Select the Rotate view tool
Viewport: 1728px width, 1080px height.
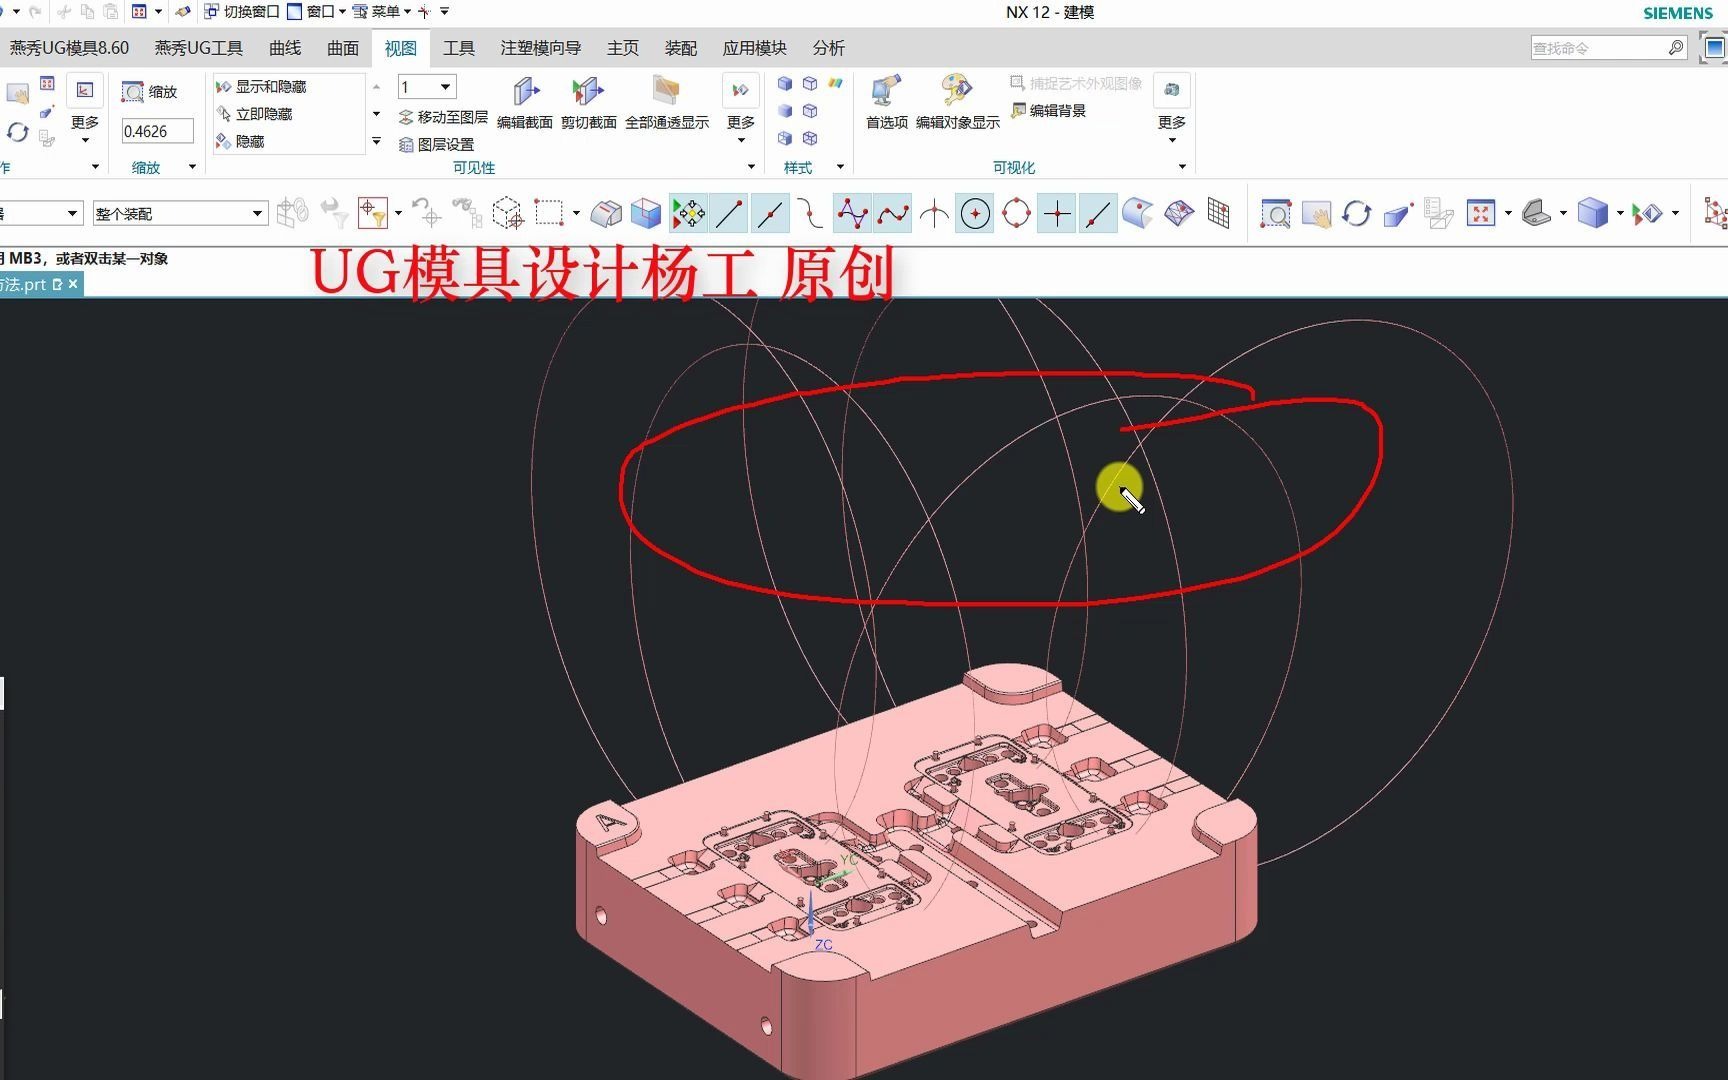click(1357, 214)
